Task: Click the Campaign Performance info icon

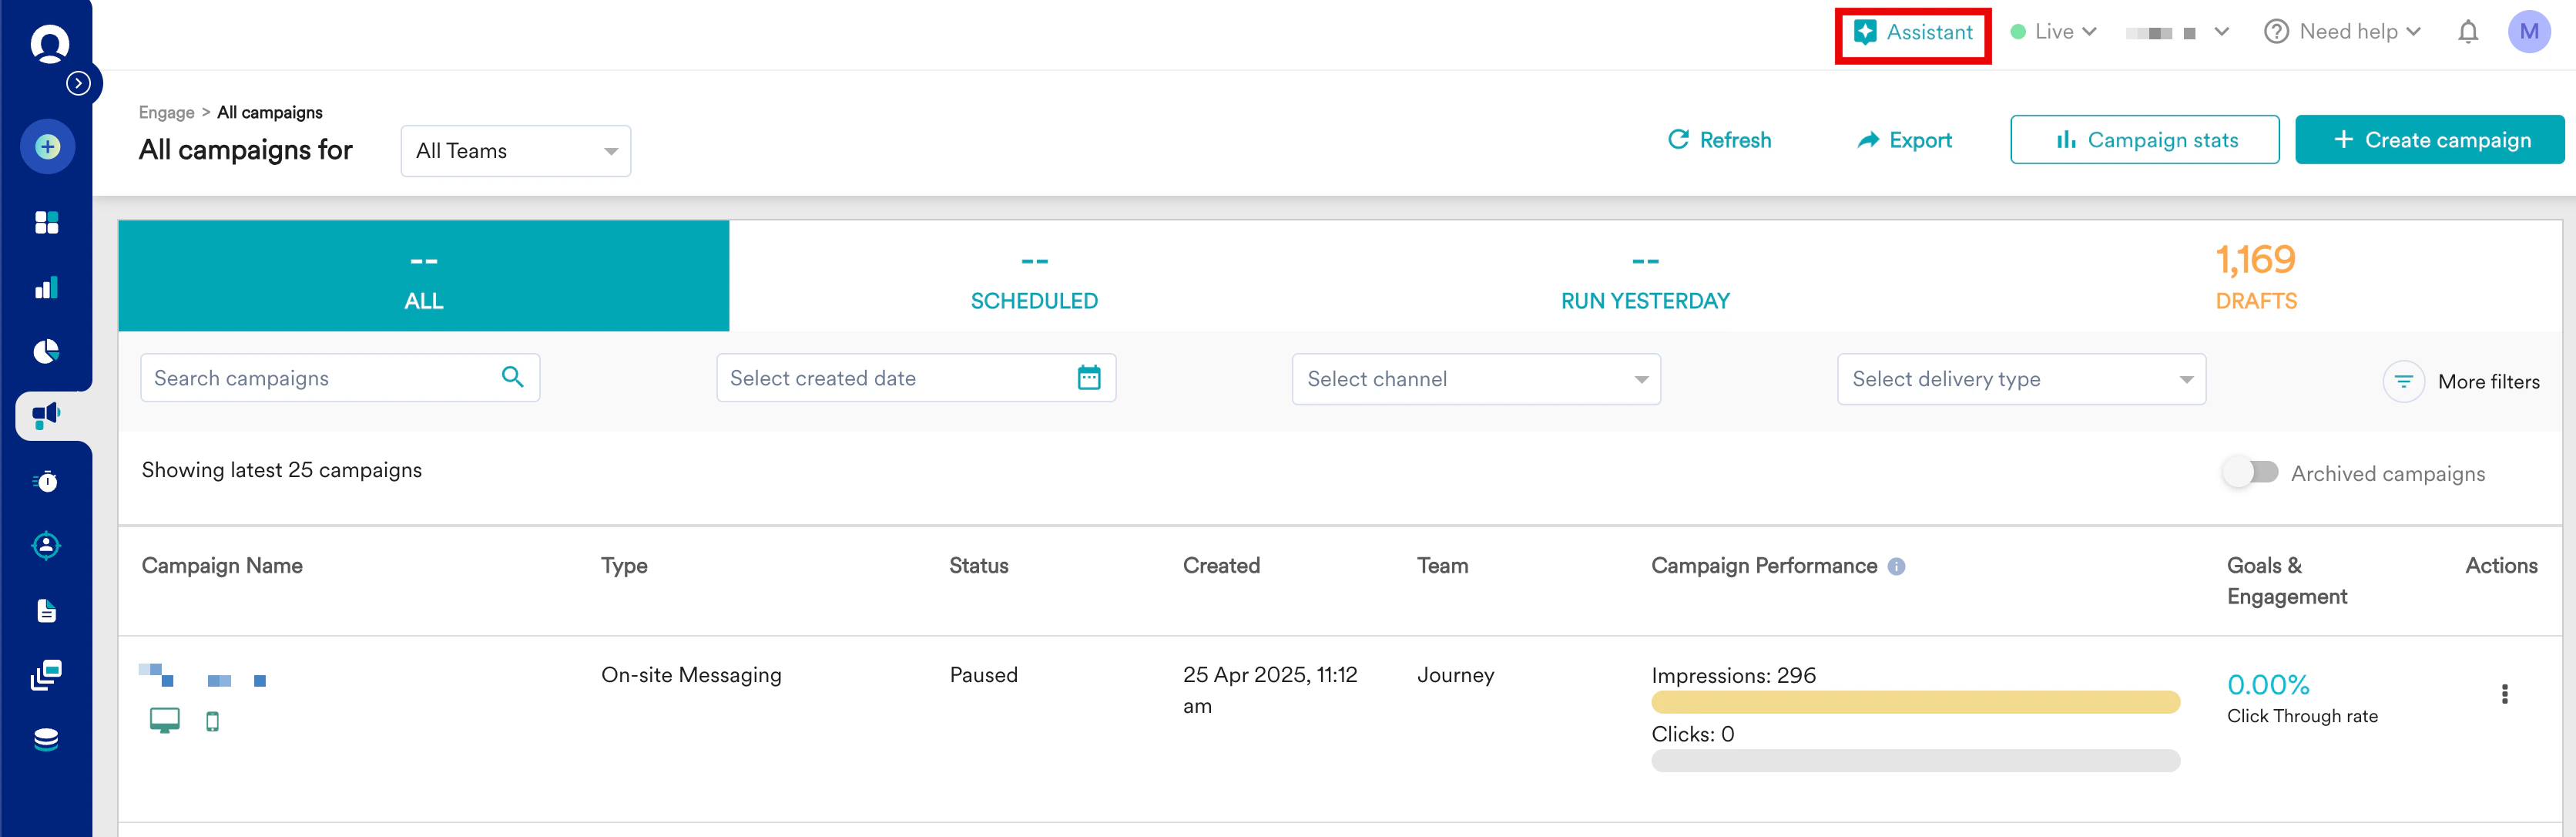Action: [x=1896, y=567]
